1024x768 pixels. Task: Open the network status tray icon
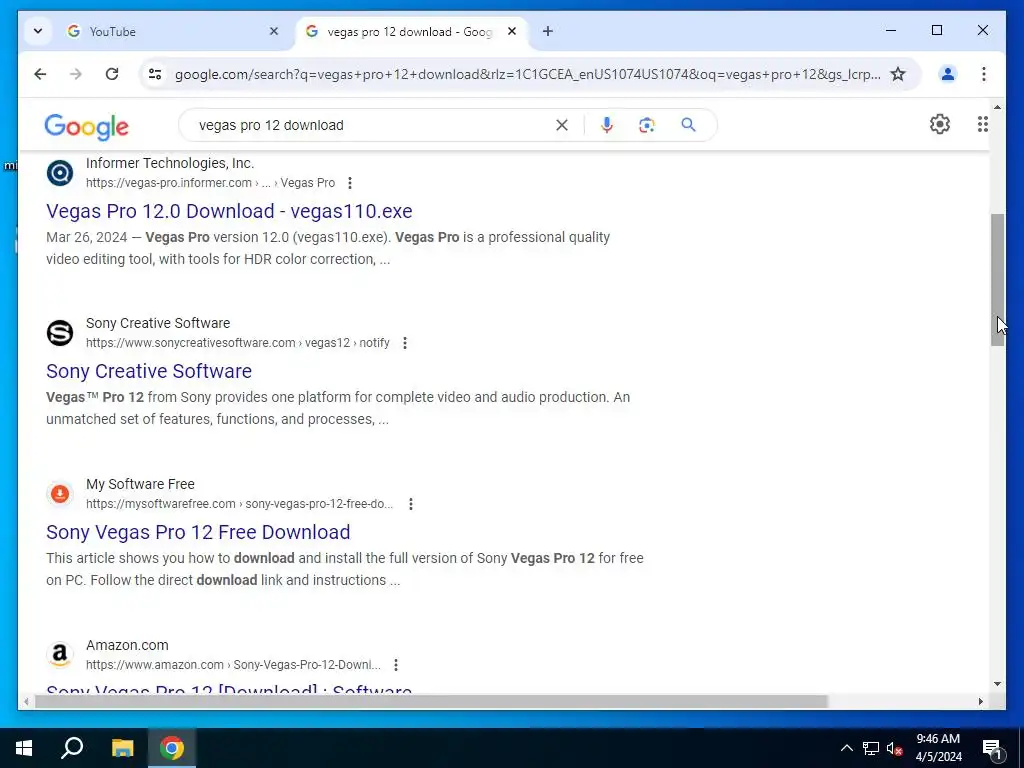pos(871,748)
